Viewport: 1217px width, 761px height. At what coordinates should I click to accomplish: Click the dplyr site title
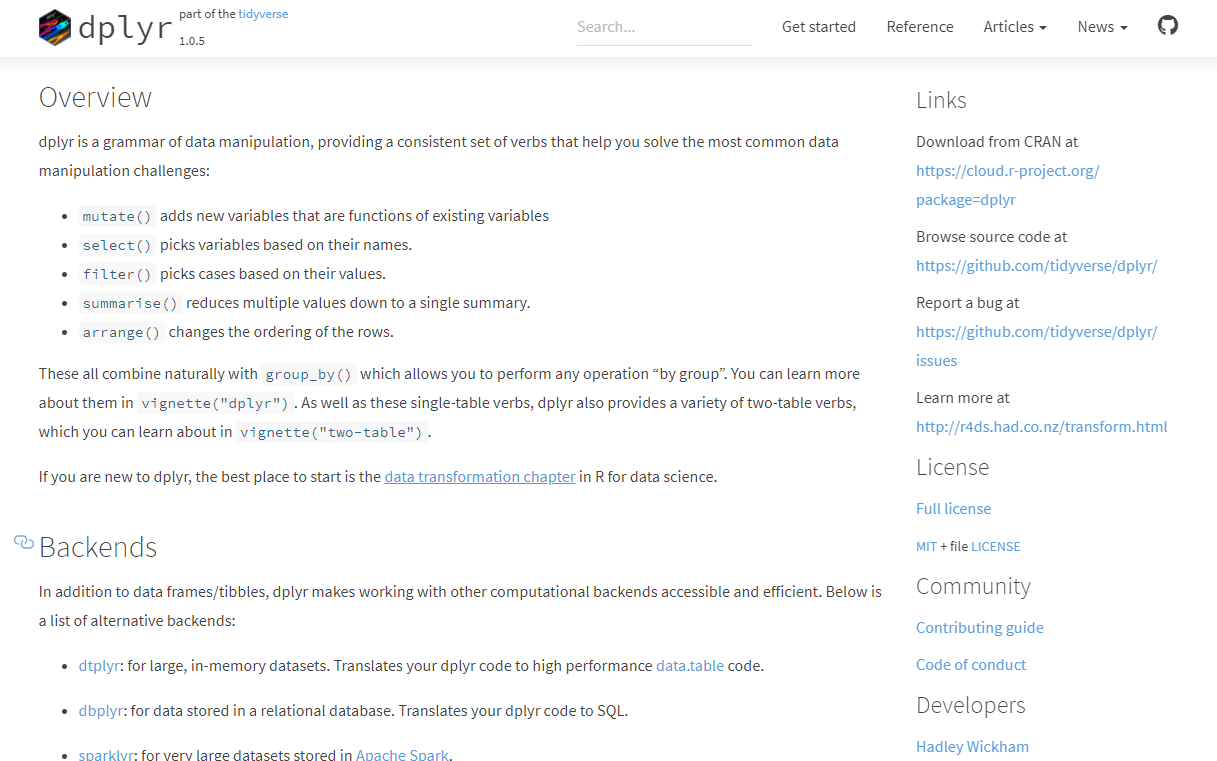click(x=125, y=29)
